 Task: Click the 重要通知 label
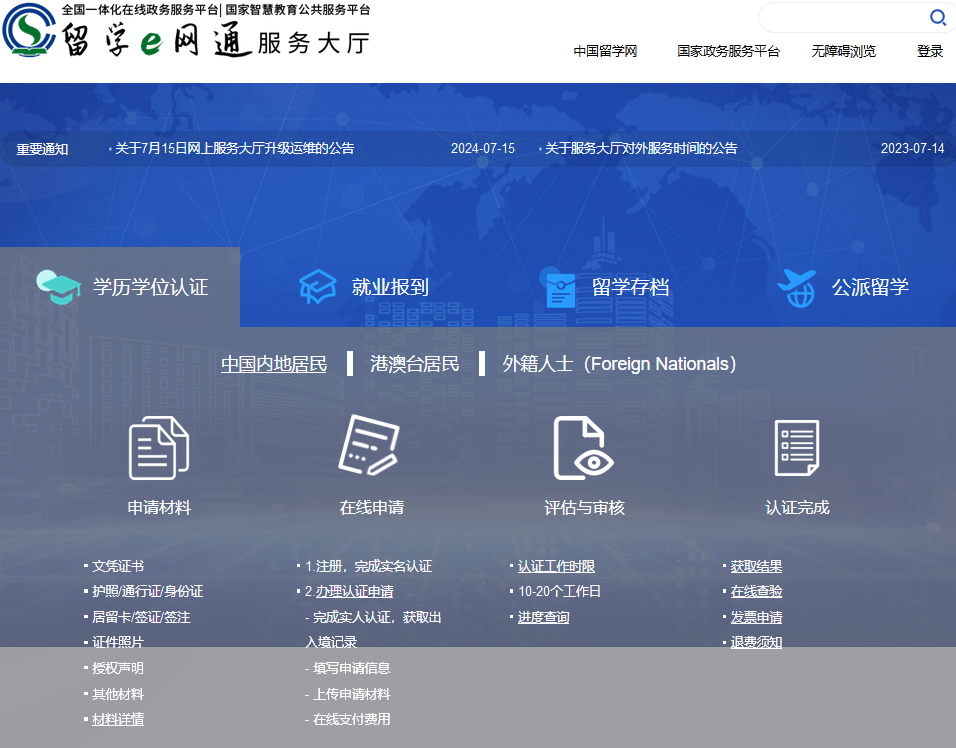point(42,149)
